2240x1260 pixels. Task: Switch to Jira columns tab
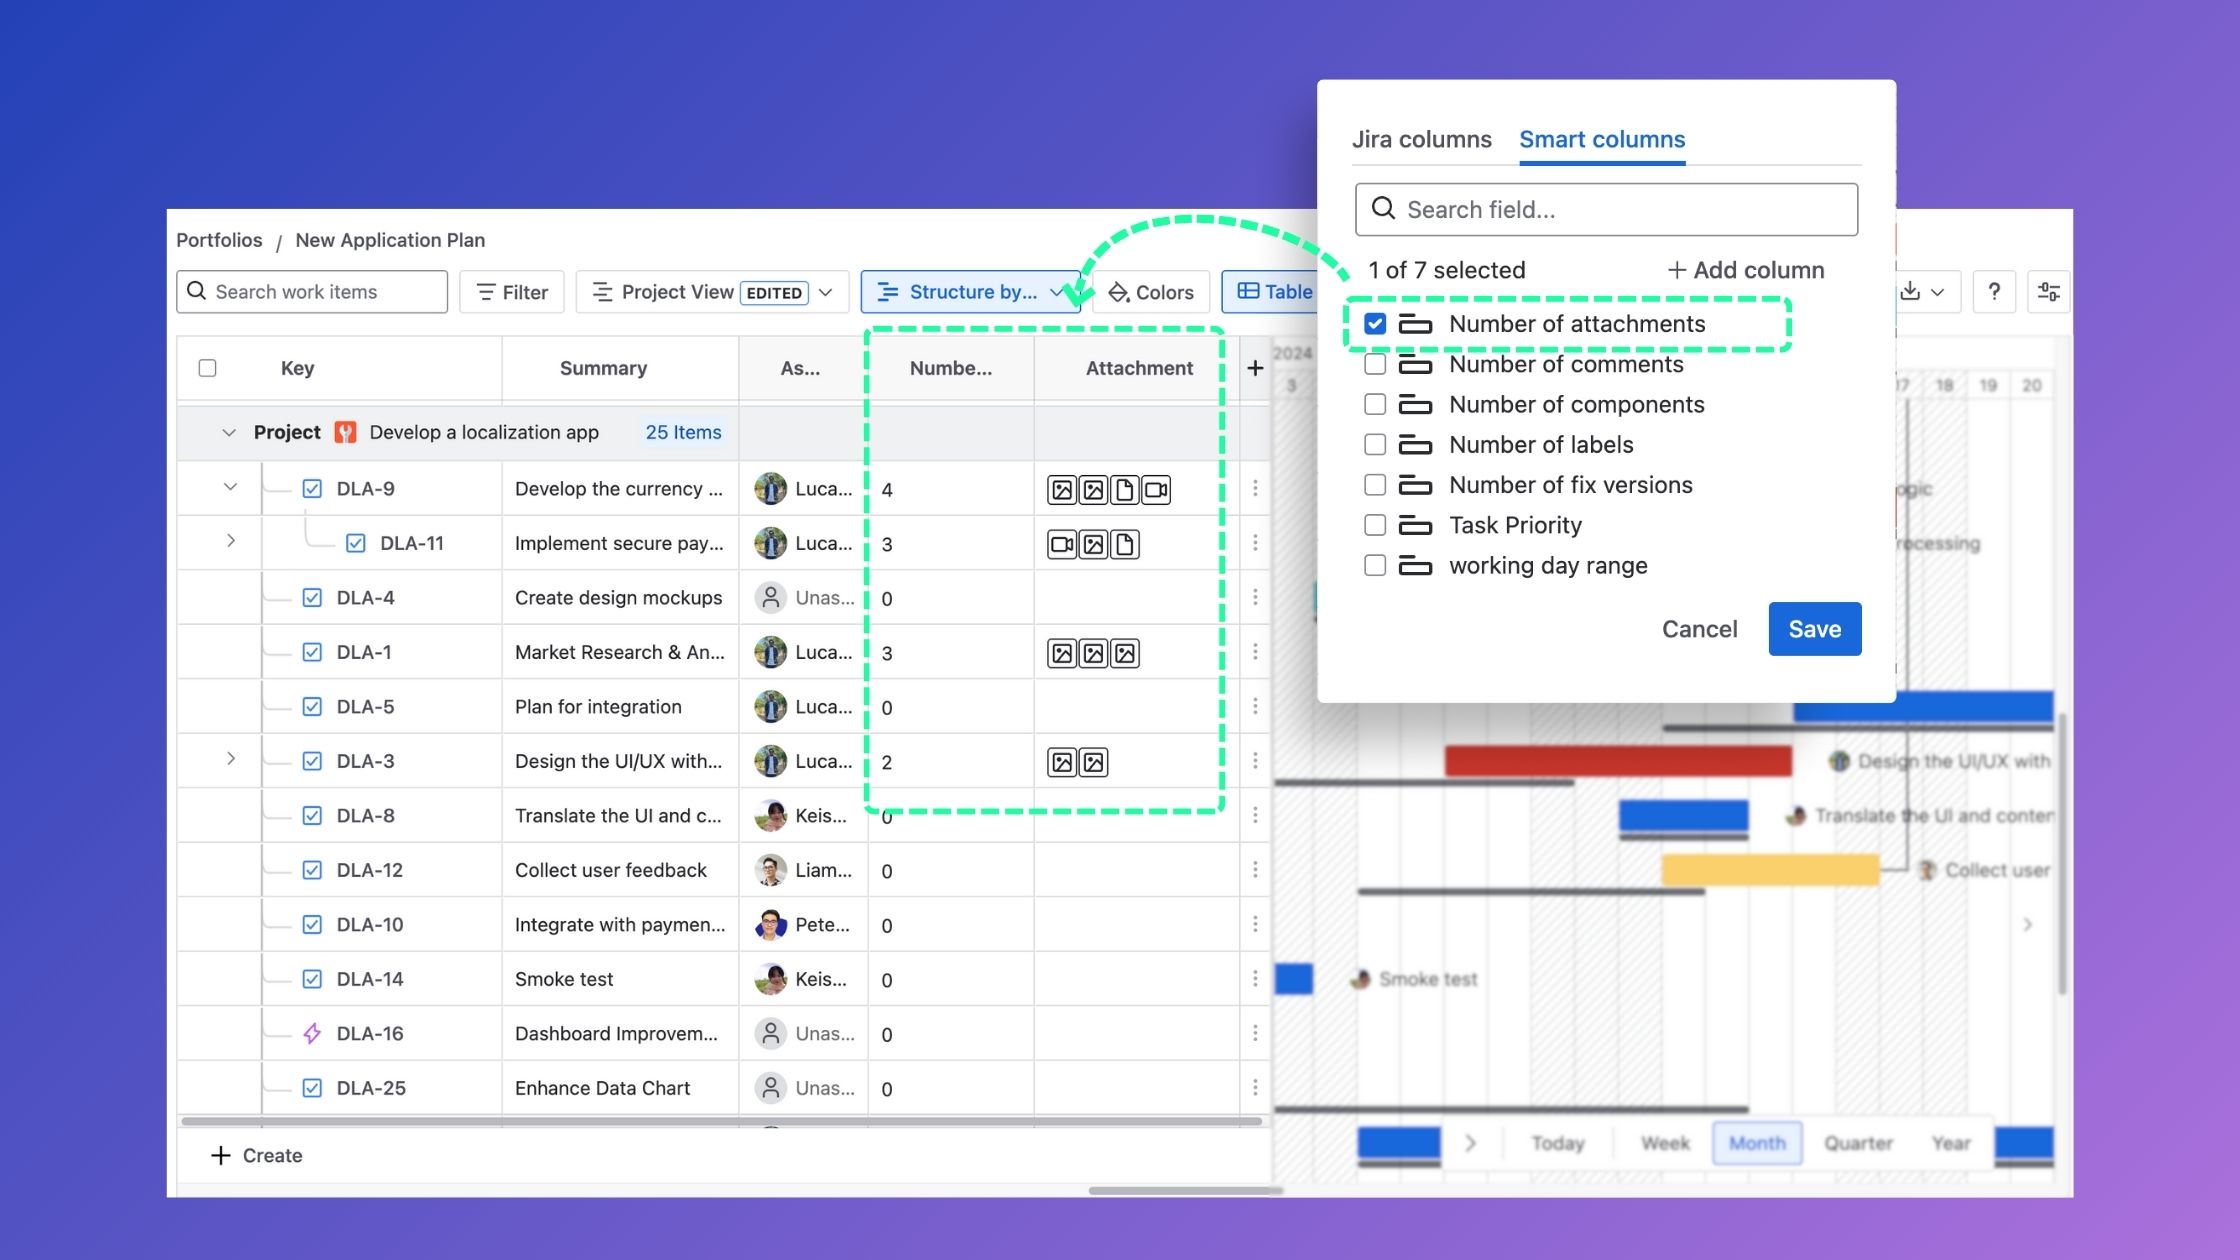pos(1421,139)
